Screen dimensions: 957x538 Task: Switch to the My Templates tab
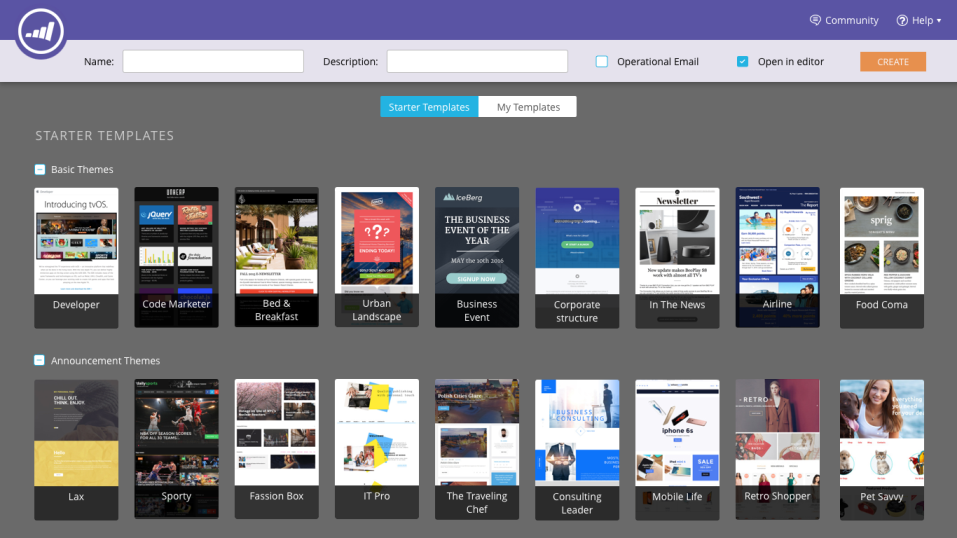(x=527, y=107)
